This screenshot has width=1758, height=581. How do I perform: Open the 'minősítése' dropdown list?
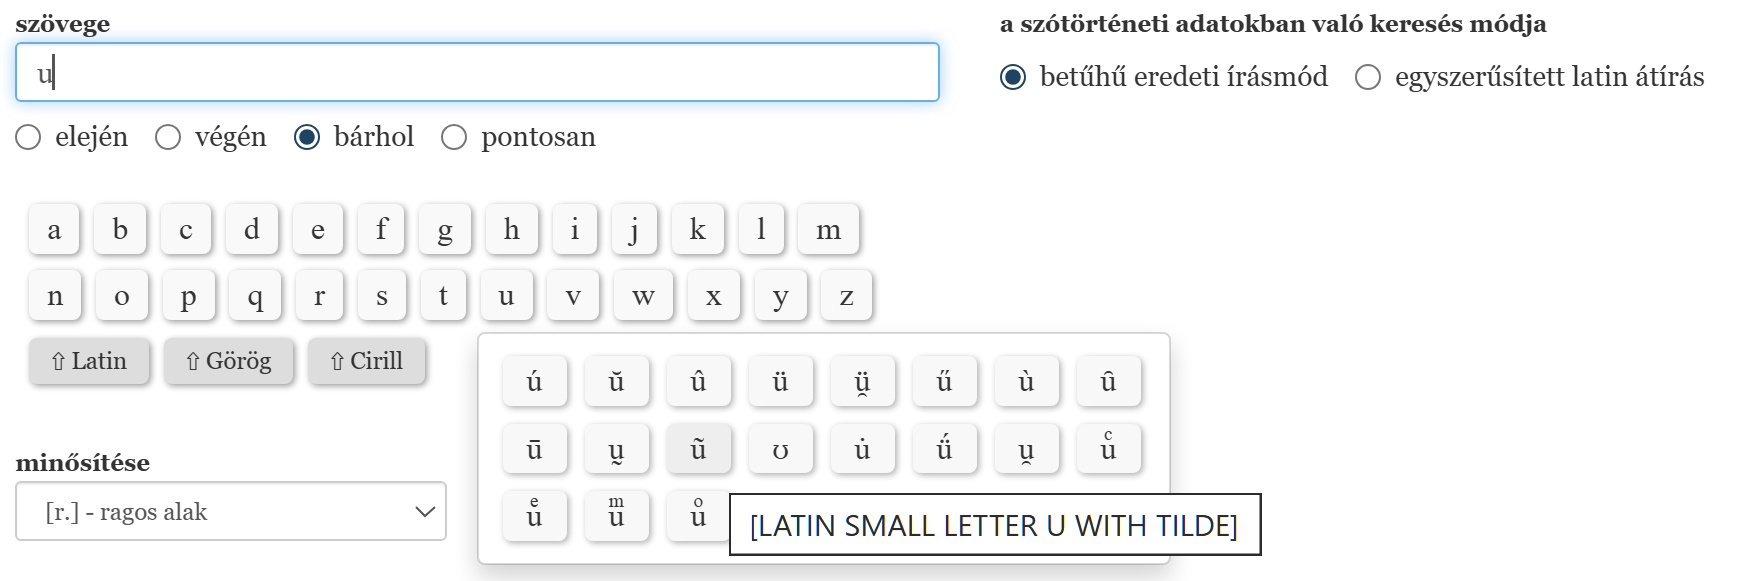click(x=231, y=512)
